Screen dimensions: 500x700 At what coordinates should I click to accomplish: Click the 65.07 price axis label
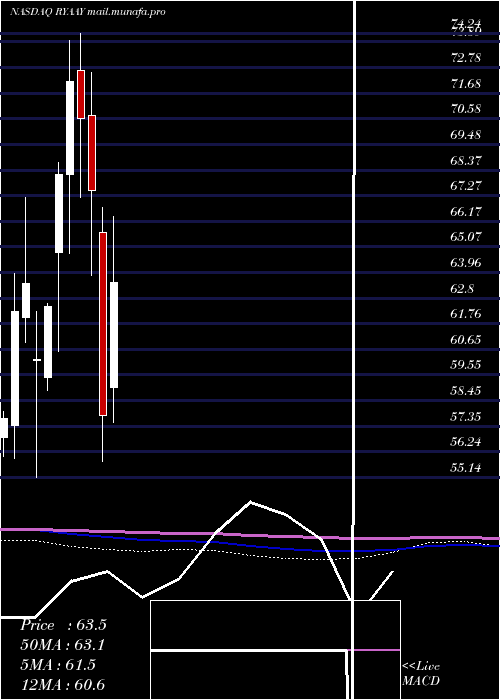tap(466, 237)
